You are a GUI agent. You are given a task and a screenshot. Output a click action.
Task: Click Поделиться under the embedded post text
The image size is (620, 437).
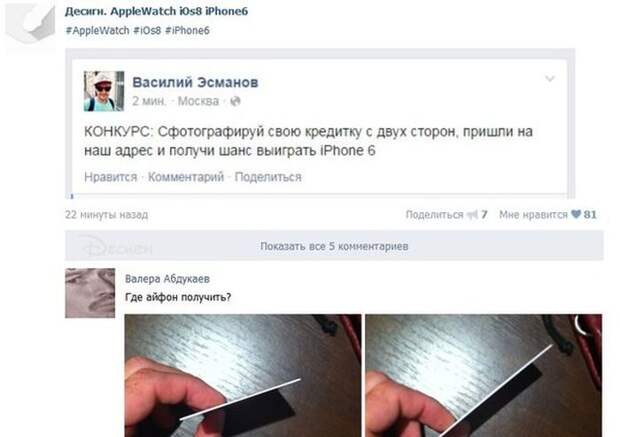click(x=268, y=177)
